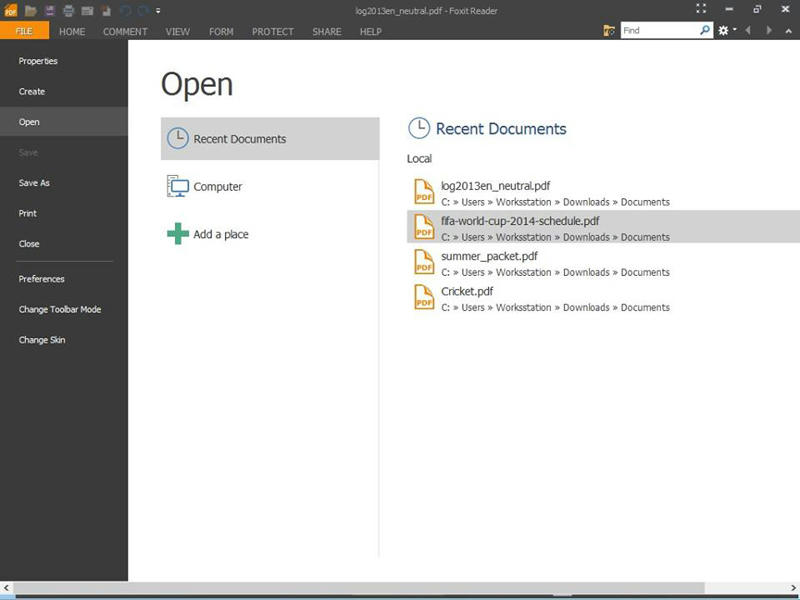Viewport: 800px width, 600px height.
Task: Click the horizontal scrollbar thumb
Action: point(360,587)
